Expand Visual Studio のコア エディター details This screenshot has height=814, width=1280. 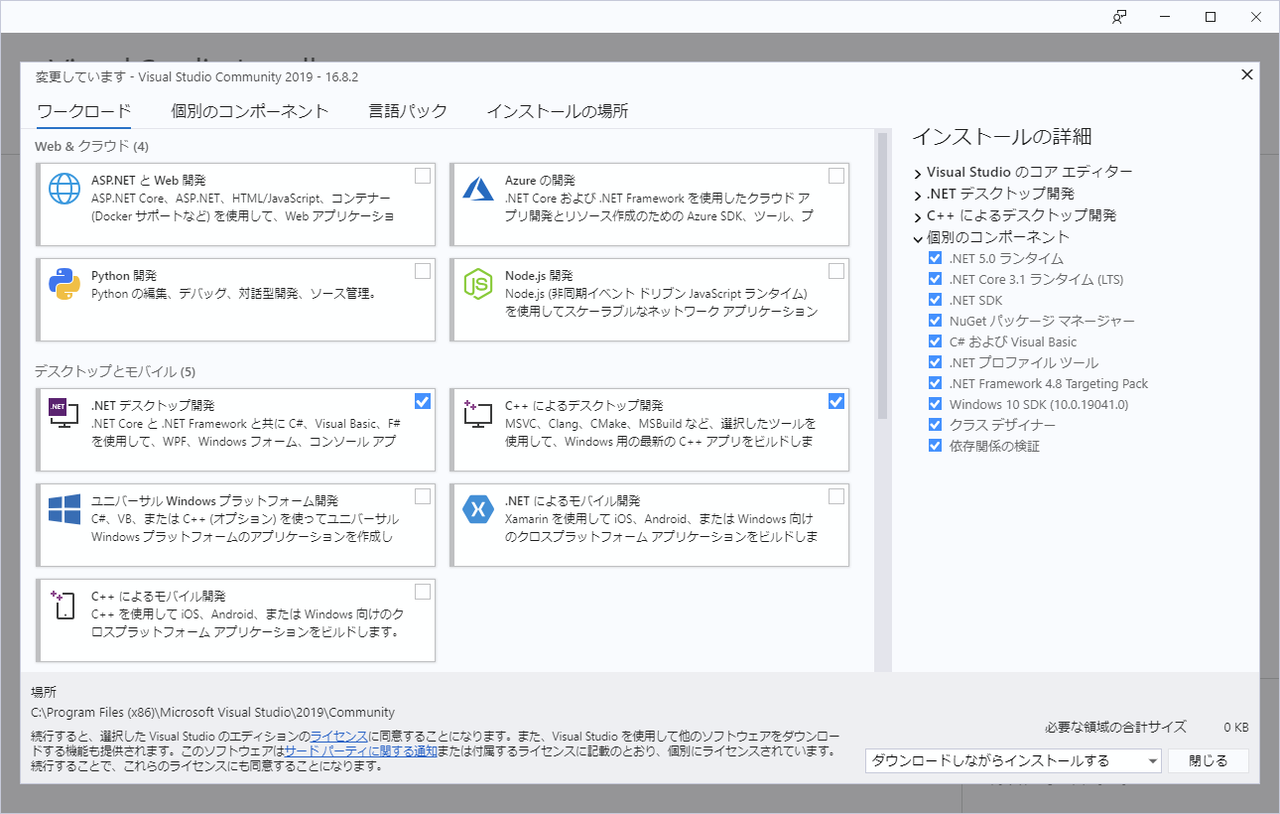918,173
